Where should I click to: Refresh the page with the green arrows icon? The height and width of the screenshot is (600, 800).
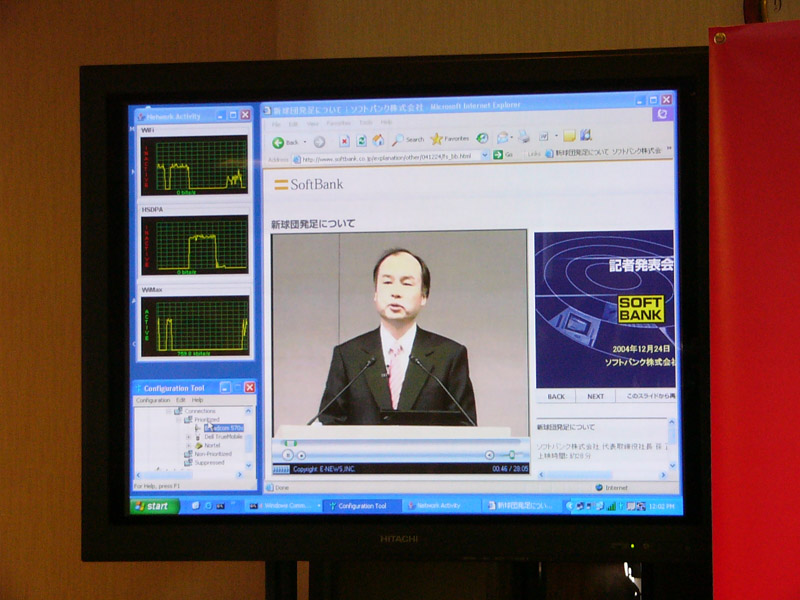(361, 141)
